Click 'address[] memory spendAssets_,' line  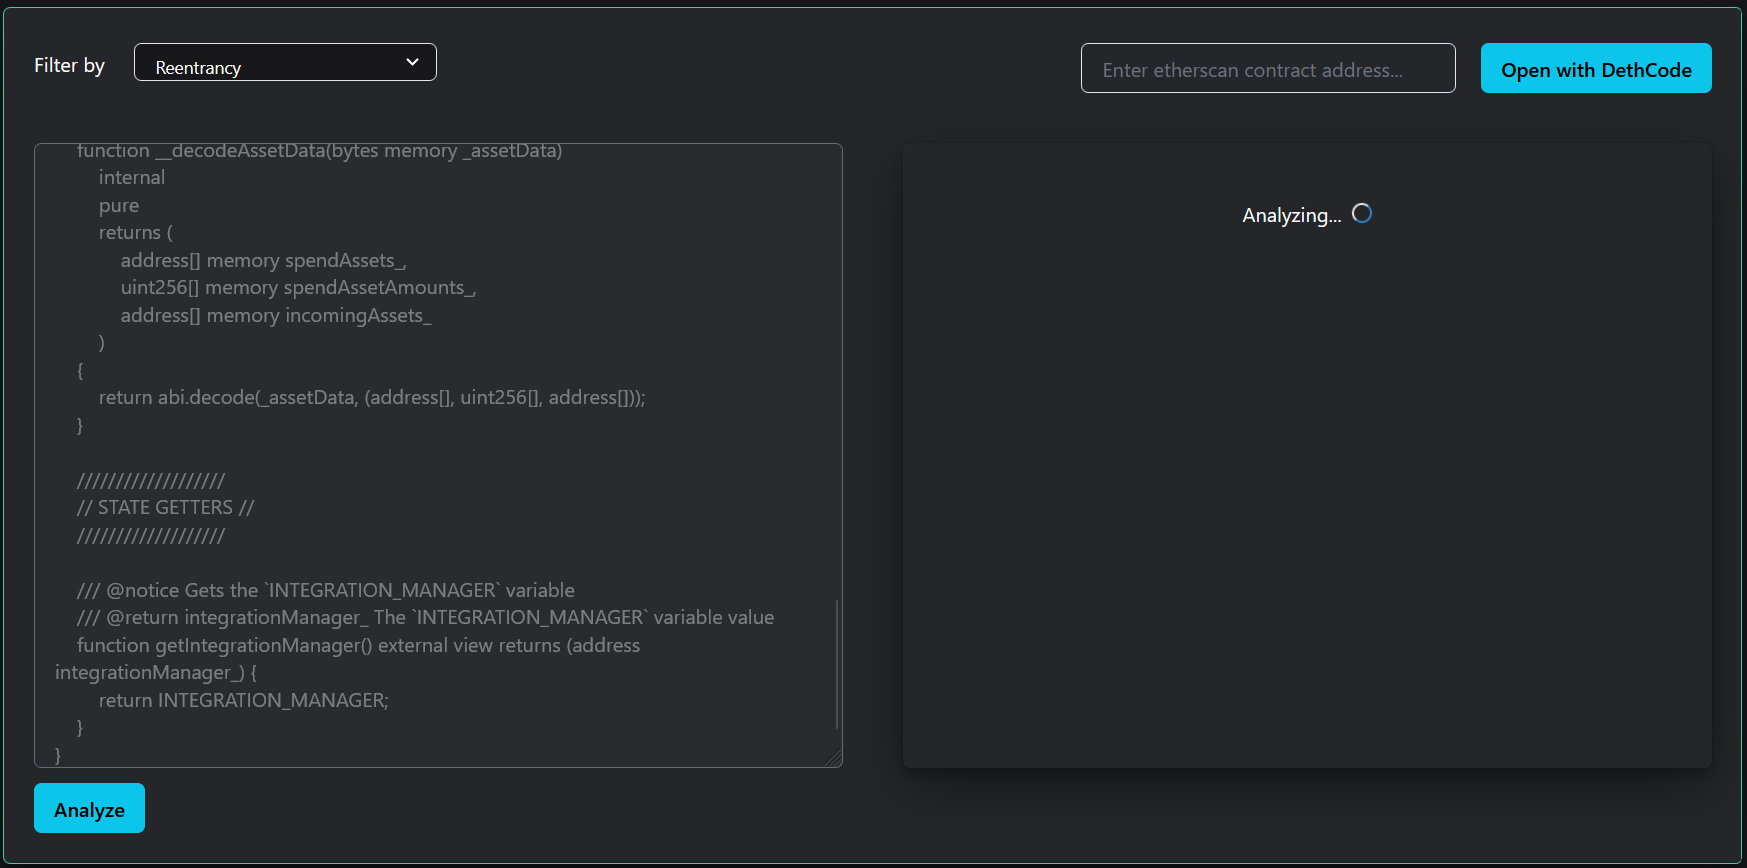[264, 260]
